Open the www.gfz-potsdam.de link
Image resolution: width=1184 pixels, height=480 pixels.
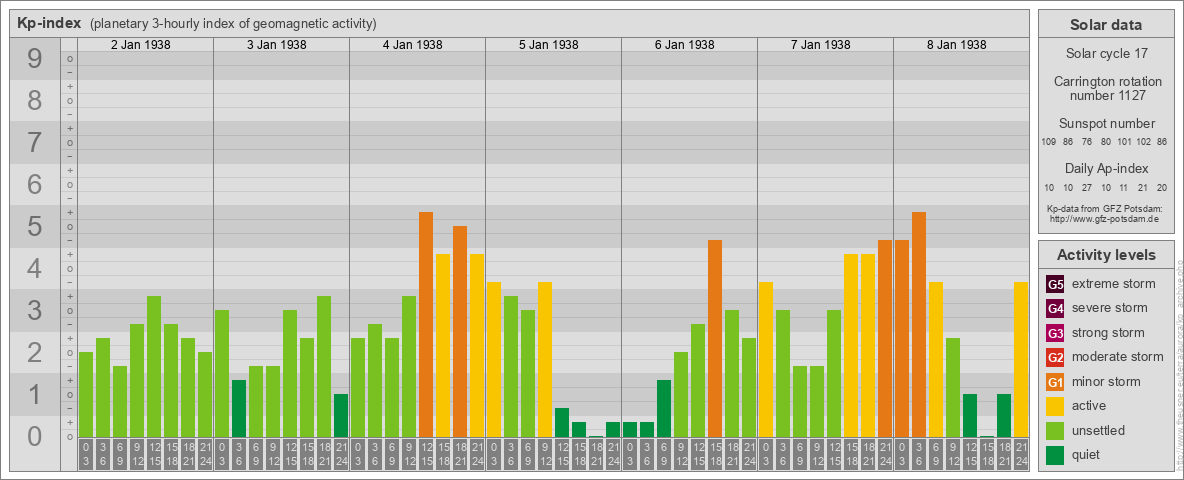point(1106,218)
